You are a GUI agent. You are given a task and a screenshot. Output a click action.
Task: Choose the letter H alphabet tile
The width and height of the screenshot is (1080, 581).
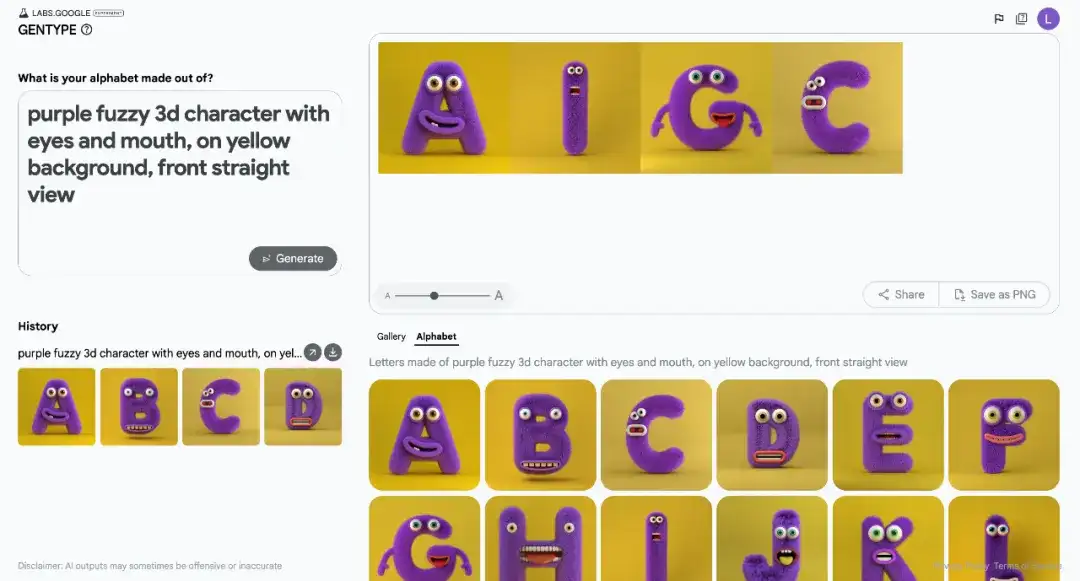point(540,538)
